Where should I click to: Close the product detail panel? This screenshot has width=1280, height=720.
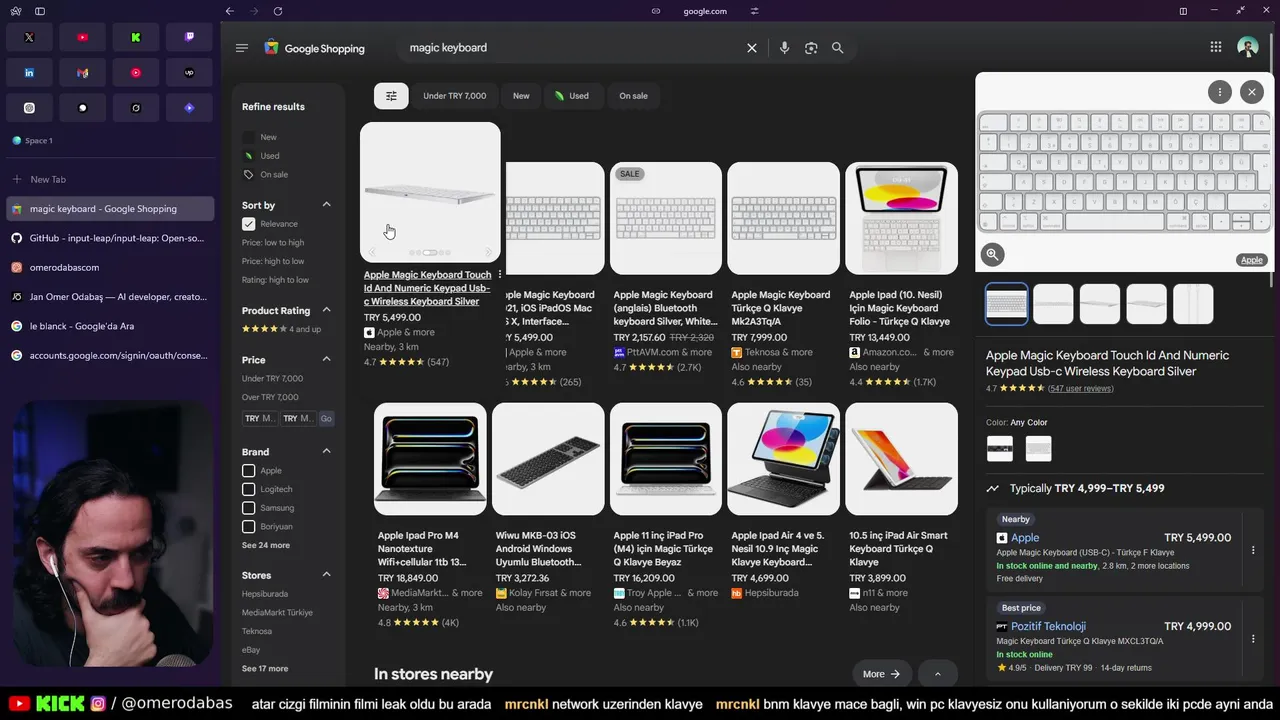click(x=1252, y=92)
